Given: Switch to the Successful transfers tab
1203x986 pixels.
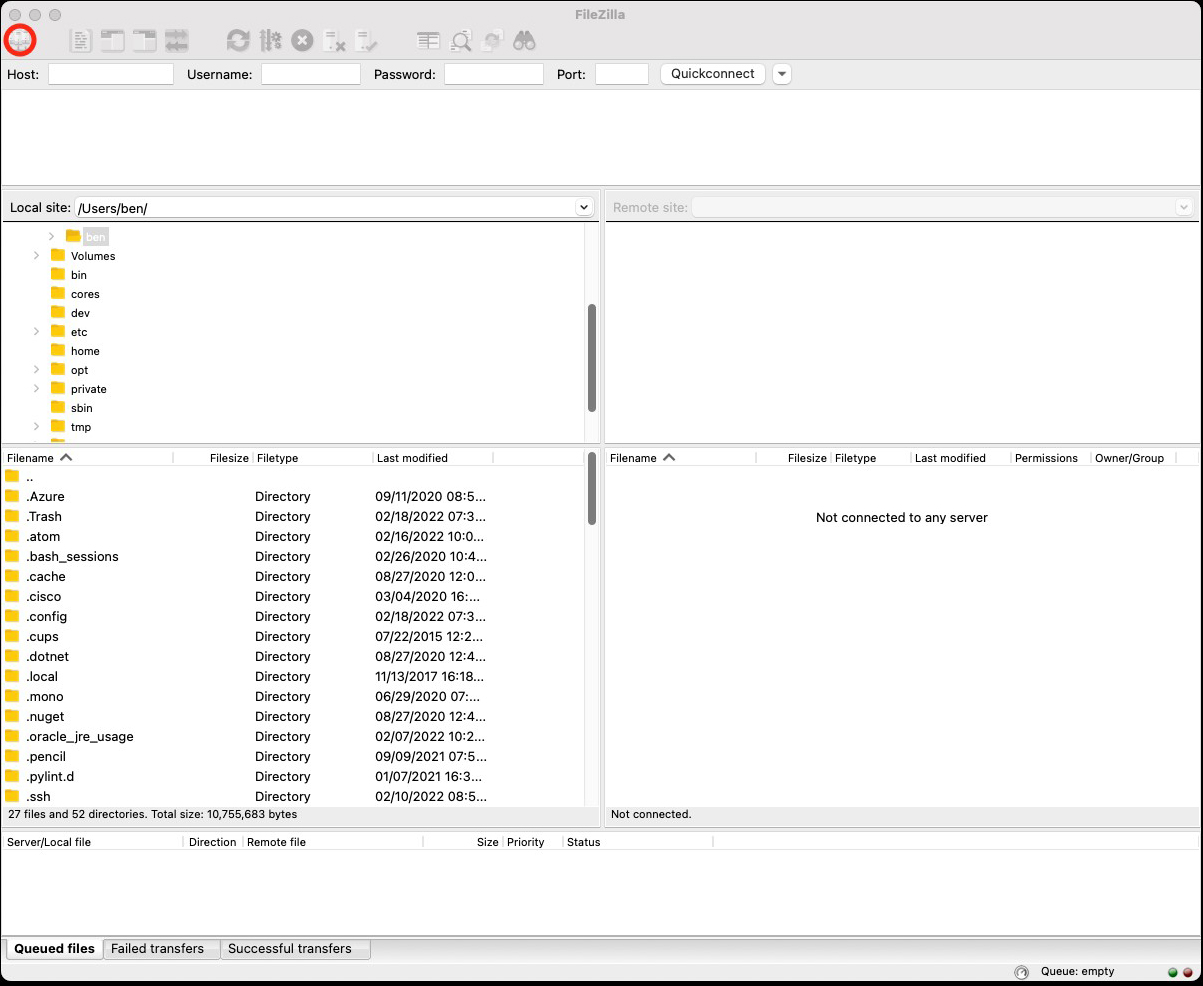Looking at the screenshot, I should click(x=290, y=949).
